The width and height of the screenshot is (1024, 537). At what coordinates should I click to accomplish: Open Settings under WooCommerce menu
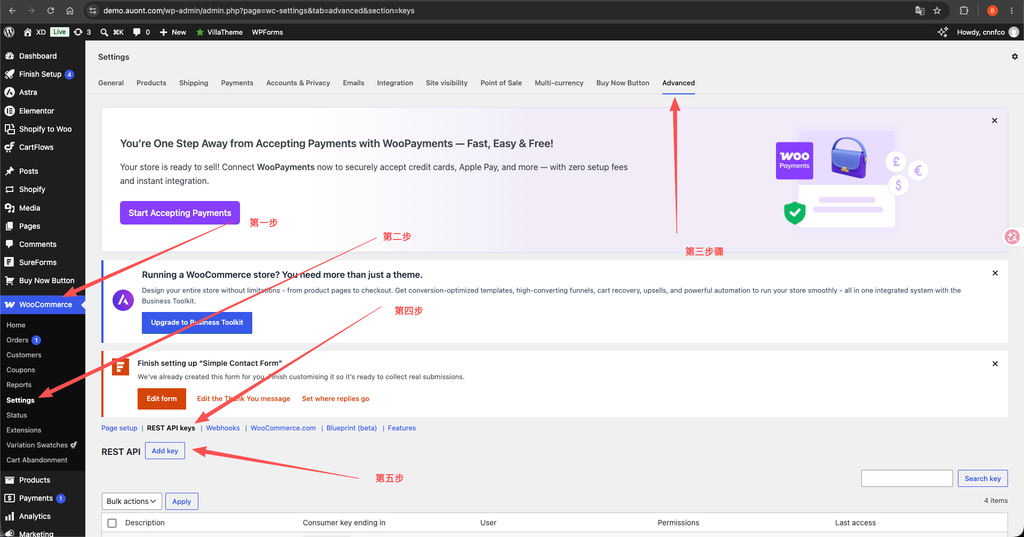[20, 400]
